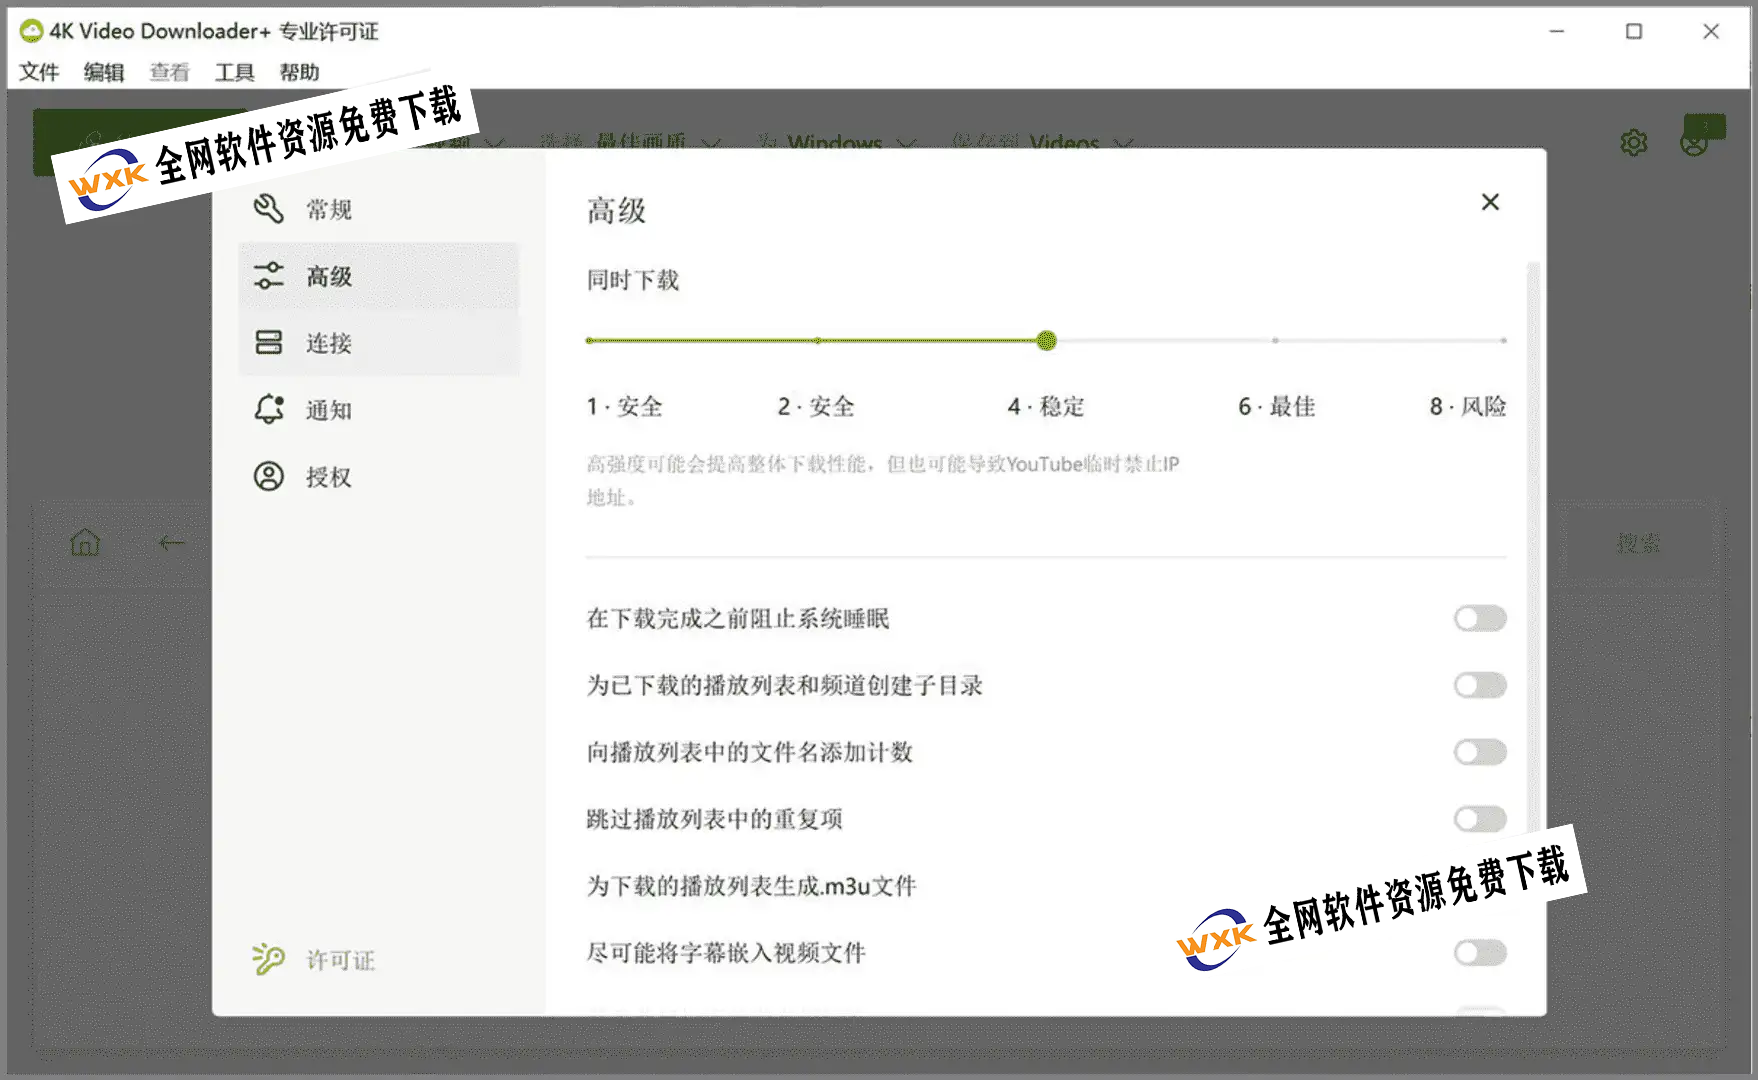1758x1080 pixels.
Task: Open the 文件 menu
Action: click(x=39, y=72)
